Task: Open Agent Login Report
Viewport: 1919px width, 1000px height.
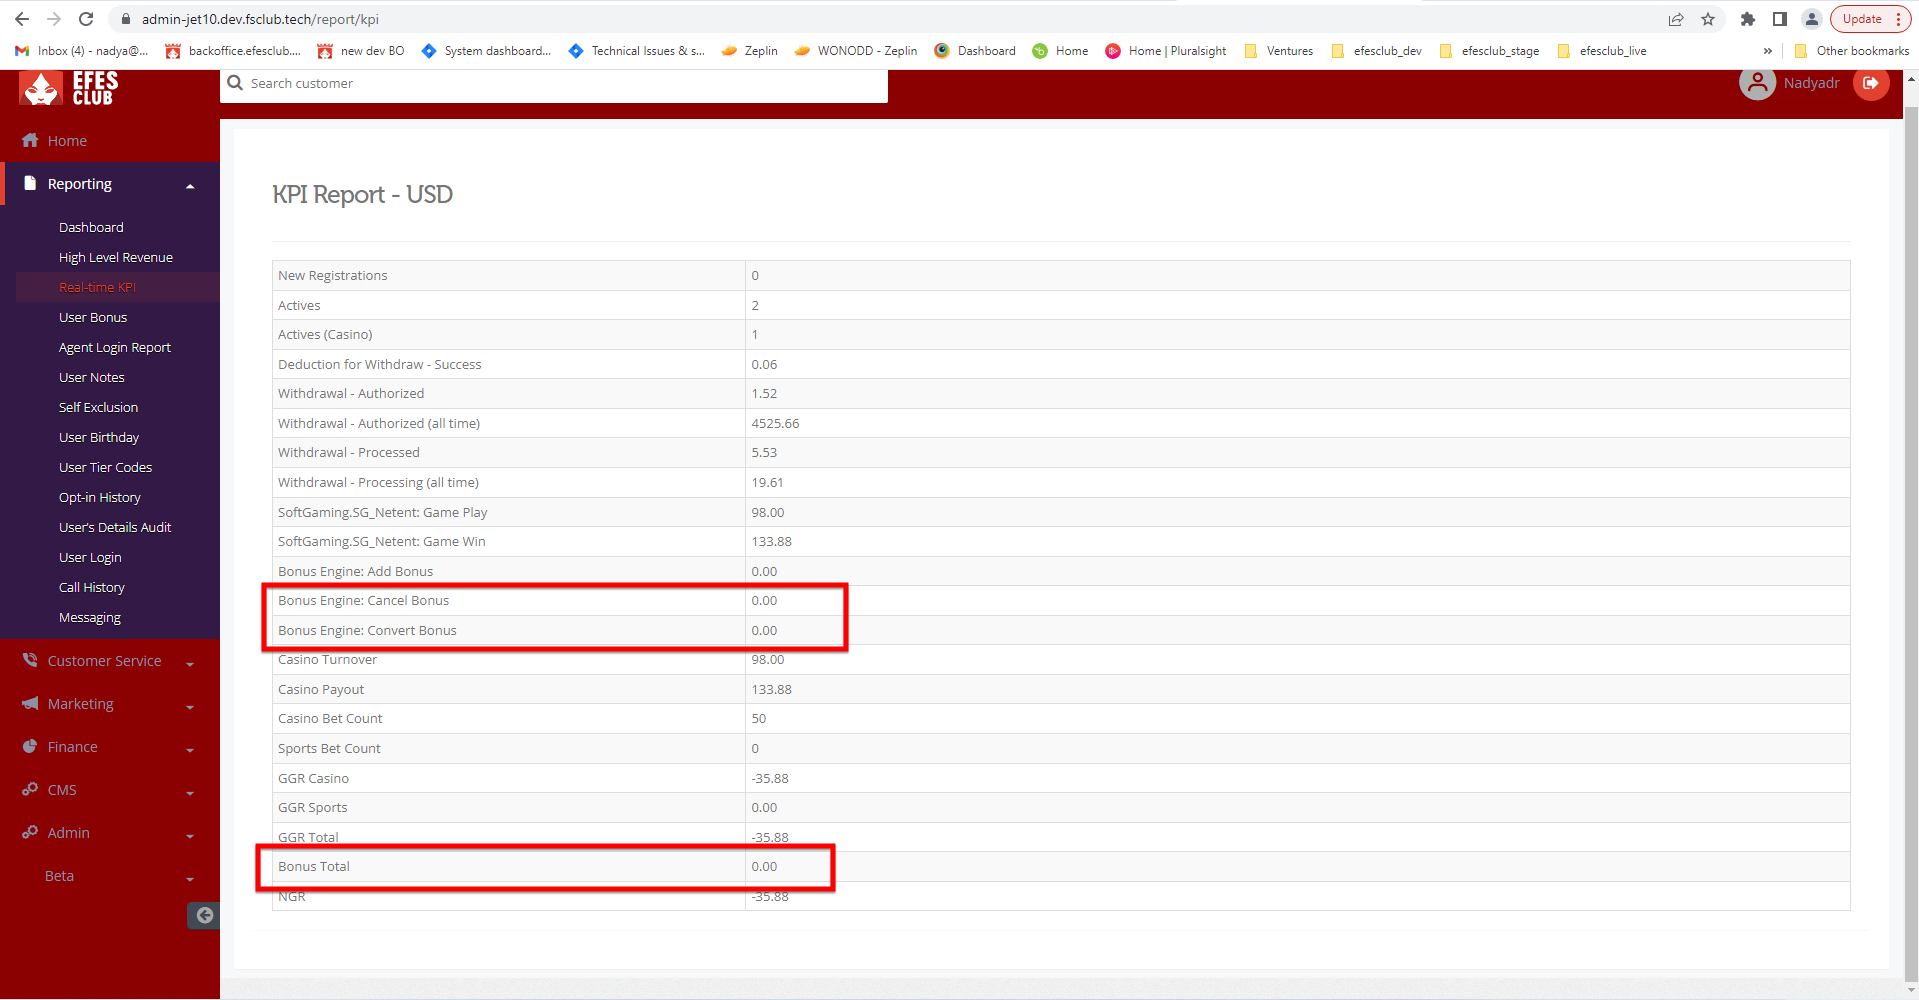Action: tap(115, 347)
